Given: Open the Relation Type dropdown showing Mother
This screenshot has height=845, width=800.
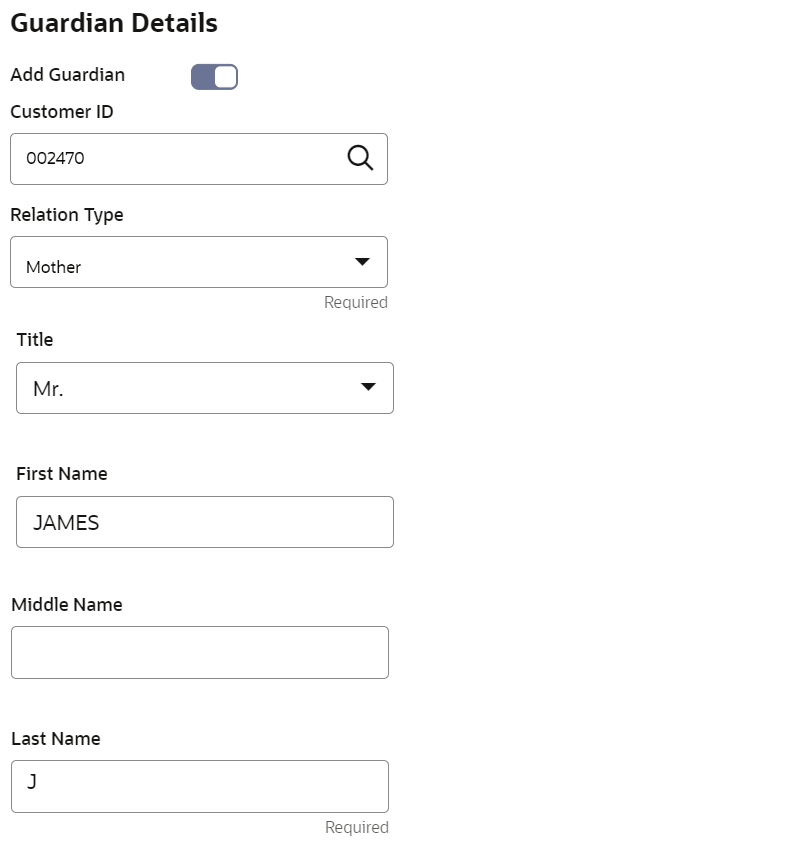Looking at the screenshot, I should 199,262.
